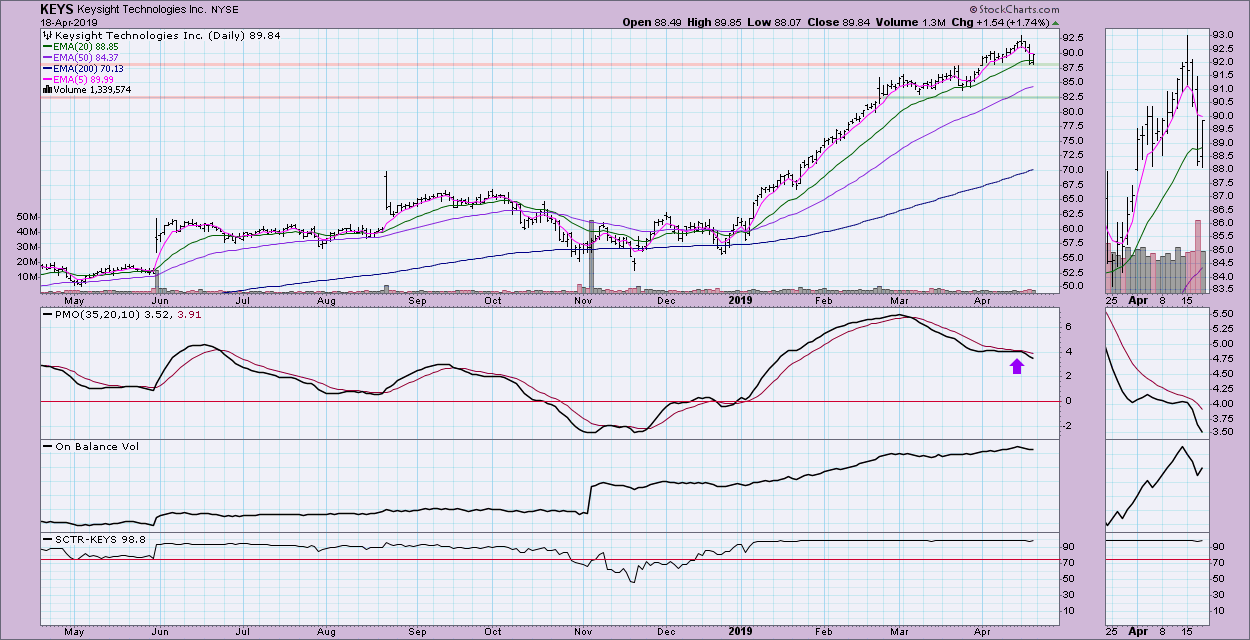
Task: Click the 77.5 price axis label
Action: 1074,126
